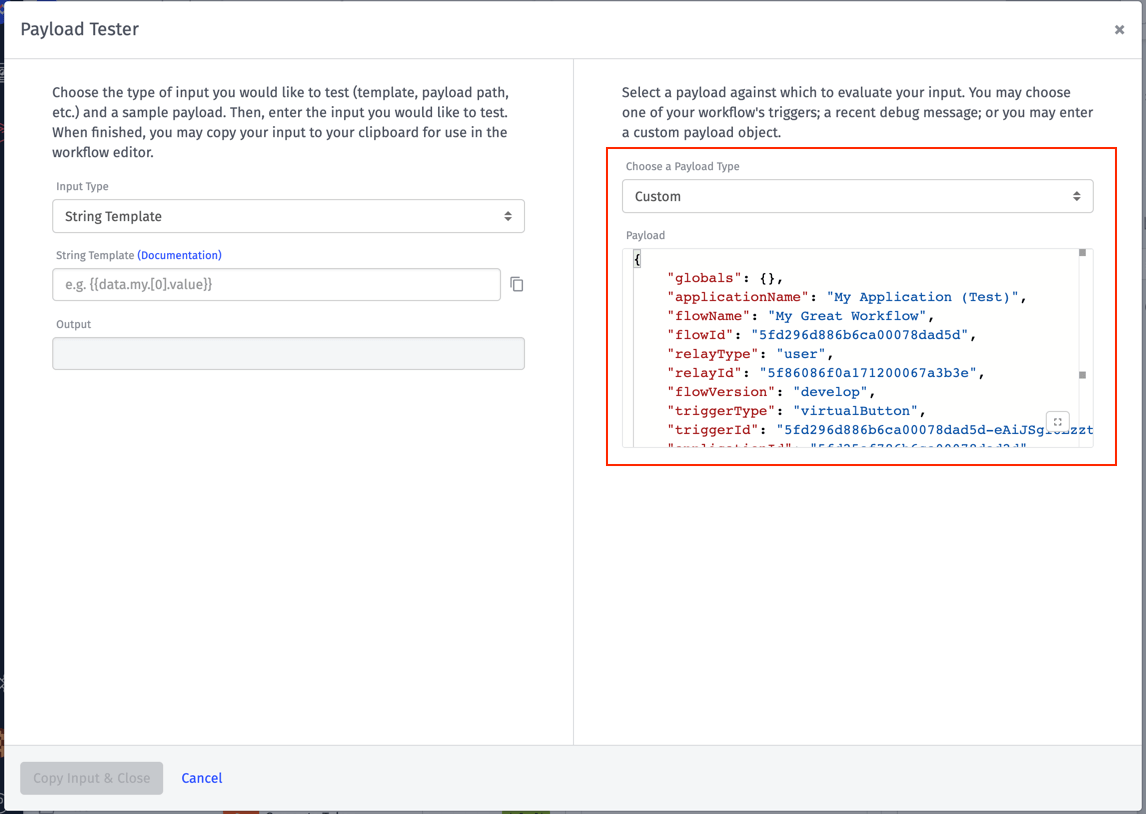
Task: Click the "globals" key in payload
Action: tap(705, 278)
